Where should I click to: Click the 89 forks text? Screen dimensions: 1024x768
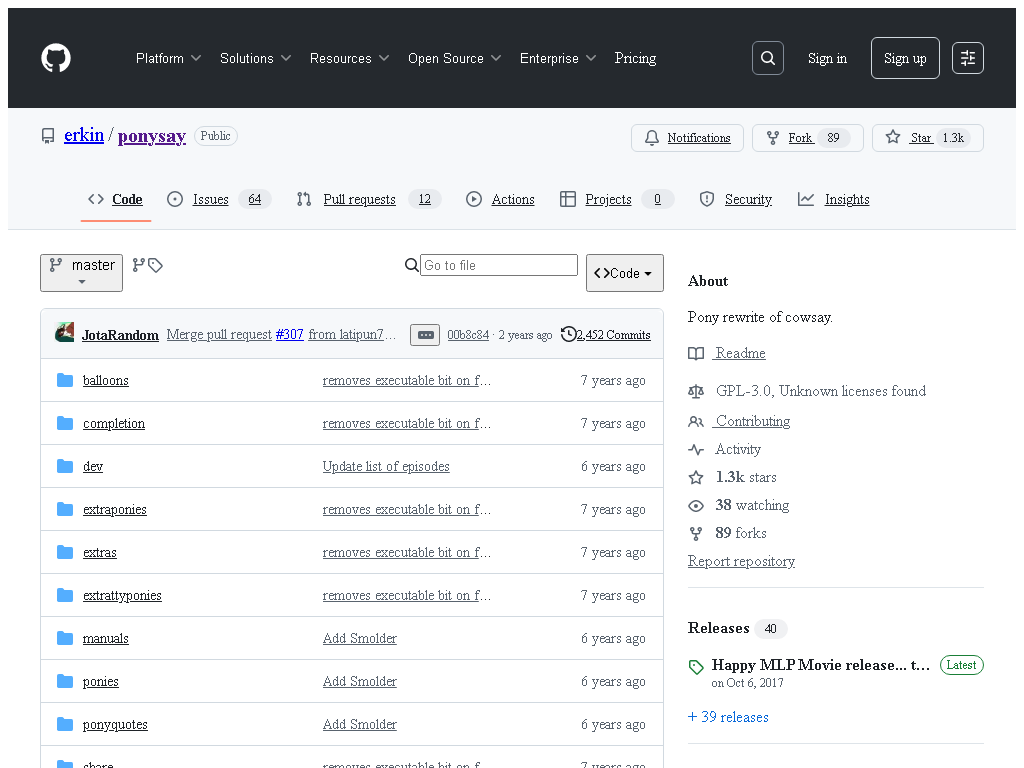click(x=741, y=533)
